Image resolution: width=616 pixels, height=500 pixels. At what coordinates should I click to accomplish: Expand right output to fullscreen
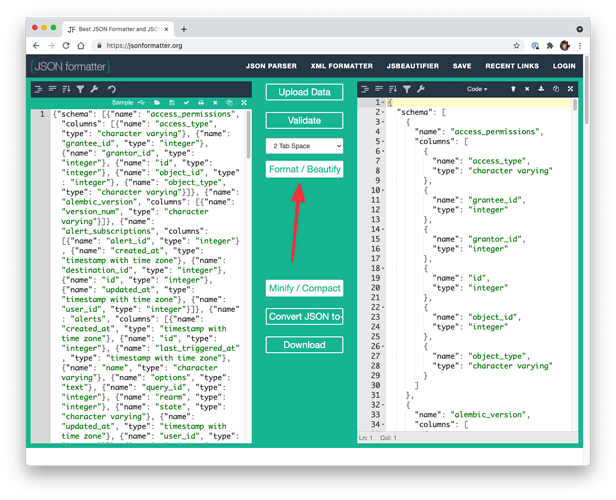(x=570, y=89)
